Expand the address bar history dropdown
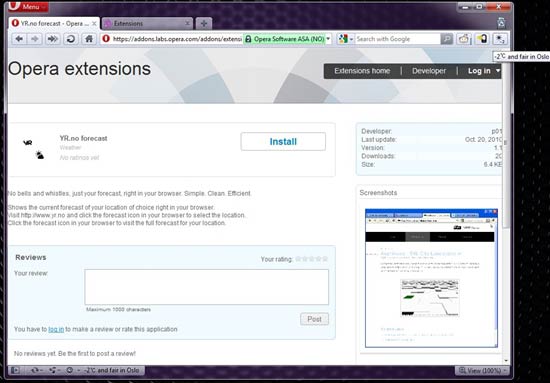Image resolution: width=550 pixels, height=383 pixels. point(328,39)
